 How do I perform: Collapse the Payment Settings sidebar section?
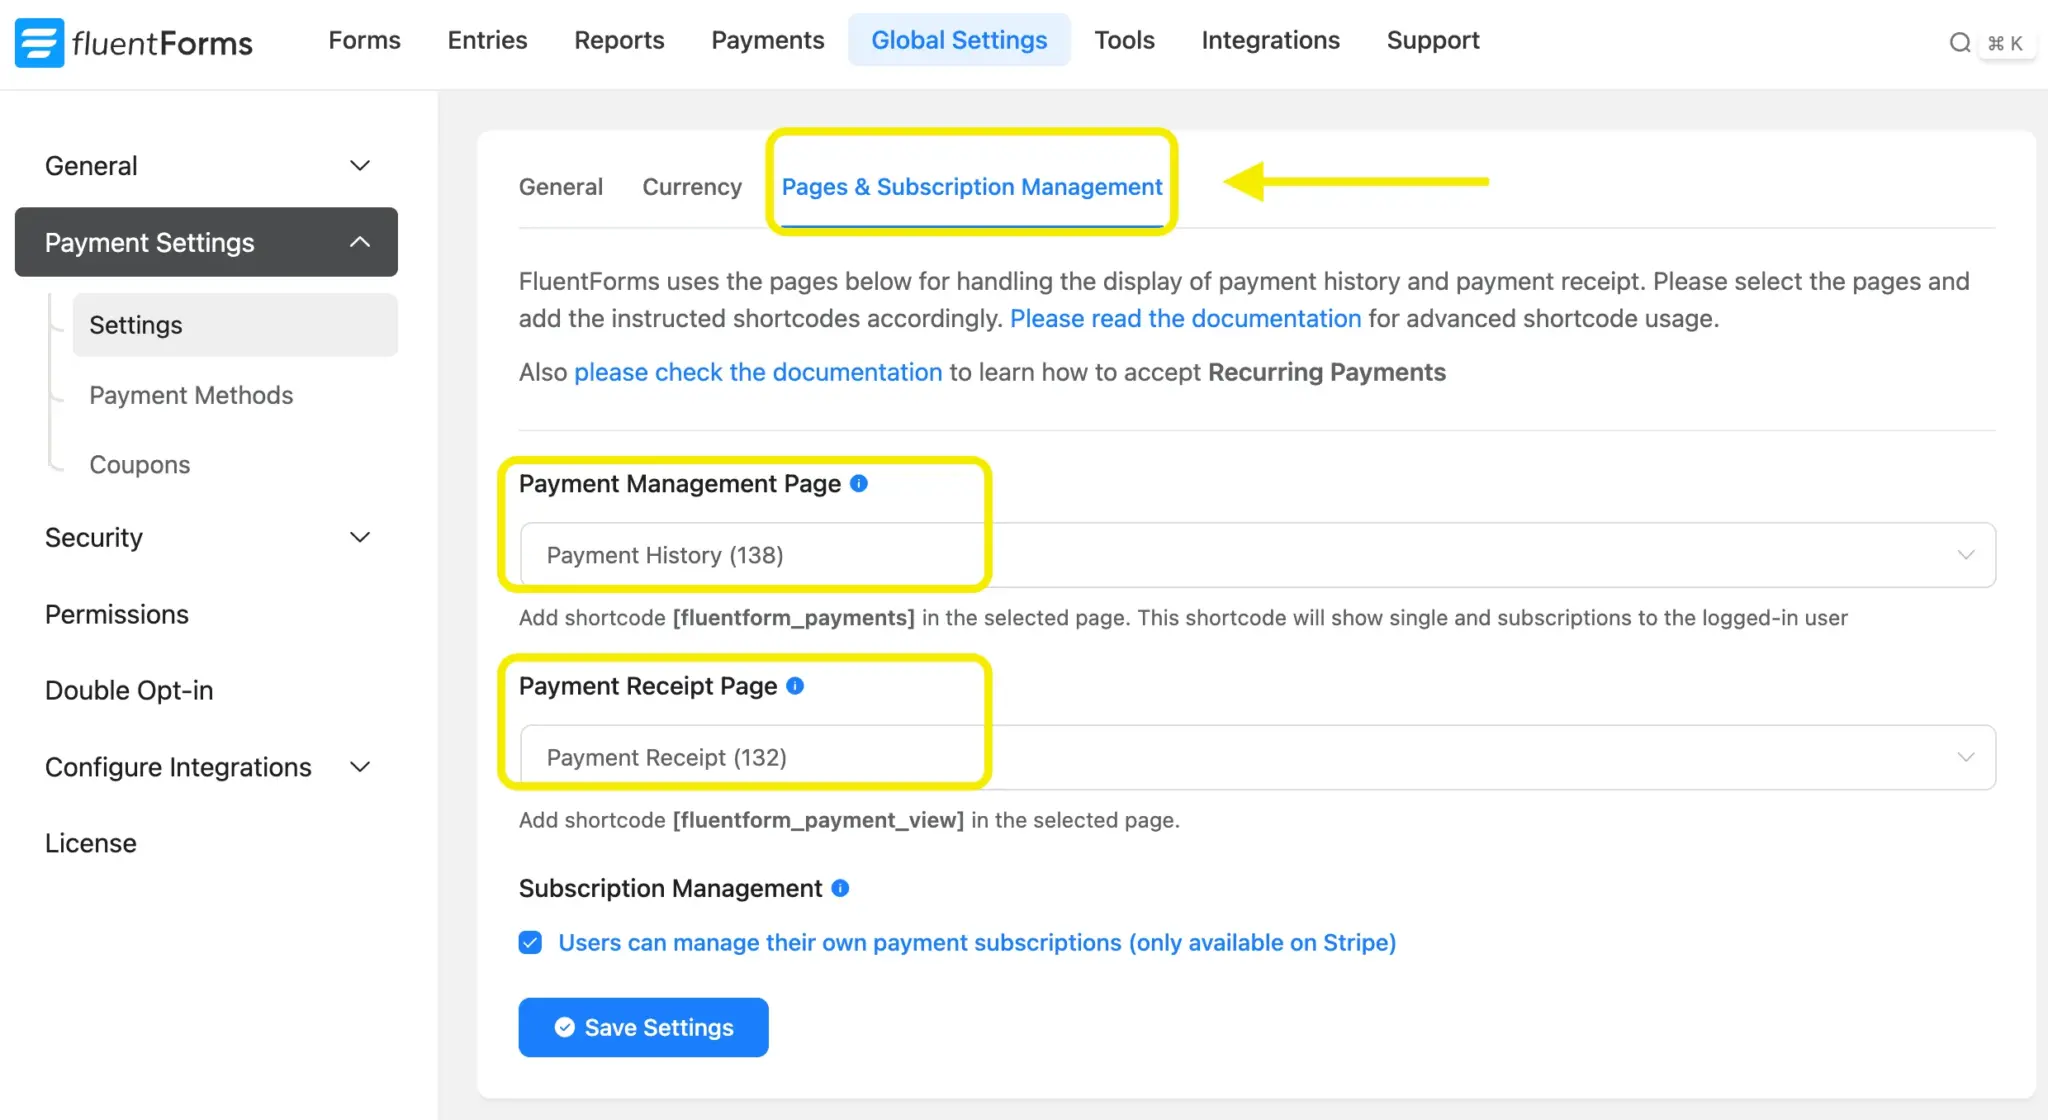pos(206,242)
